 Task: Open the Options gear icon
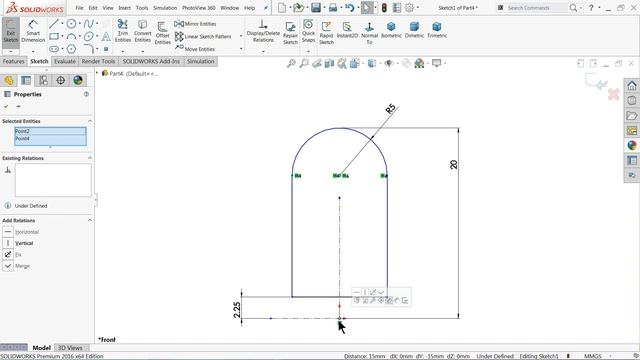(409, 8)
